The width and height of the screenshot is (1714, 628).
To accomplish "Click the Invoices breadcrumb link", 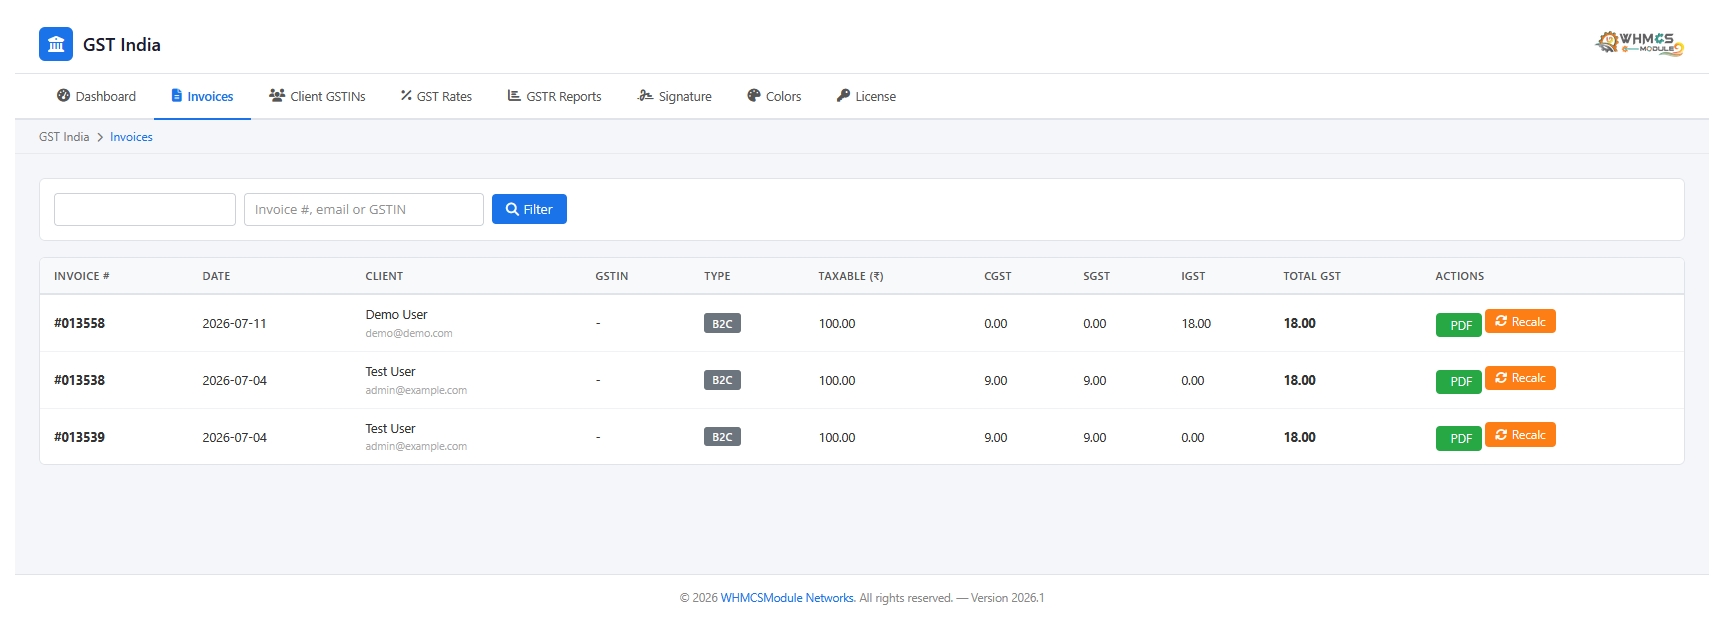I will click(x=131, y=137).
